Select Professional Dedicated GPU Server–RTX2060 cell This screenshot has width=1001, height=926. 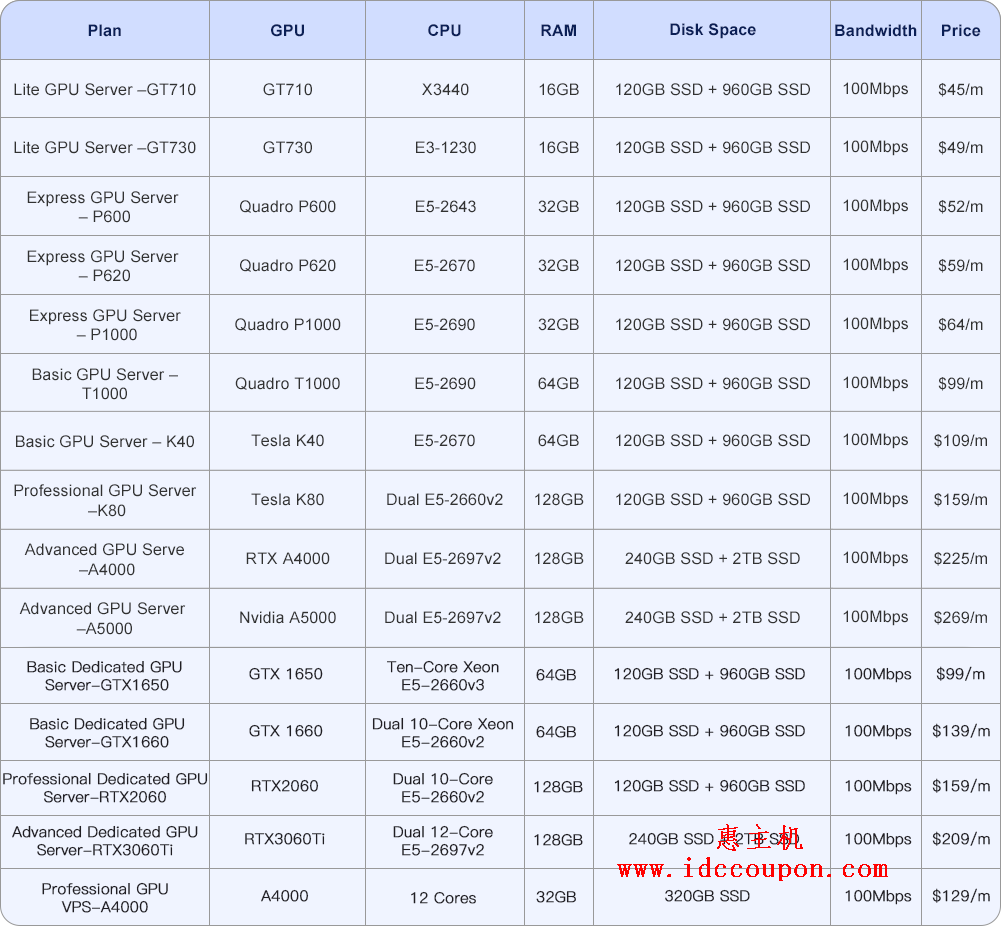pyautogui.click(x=105, y=788)
